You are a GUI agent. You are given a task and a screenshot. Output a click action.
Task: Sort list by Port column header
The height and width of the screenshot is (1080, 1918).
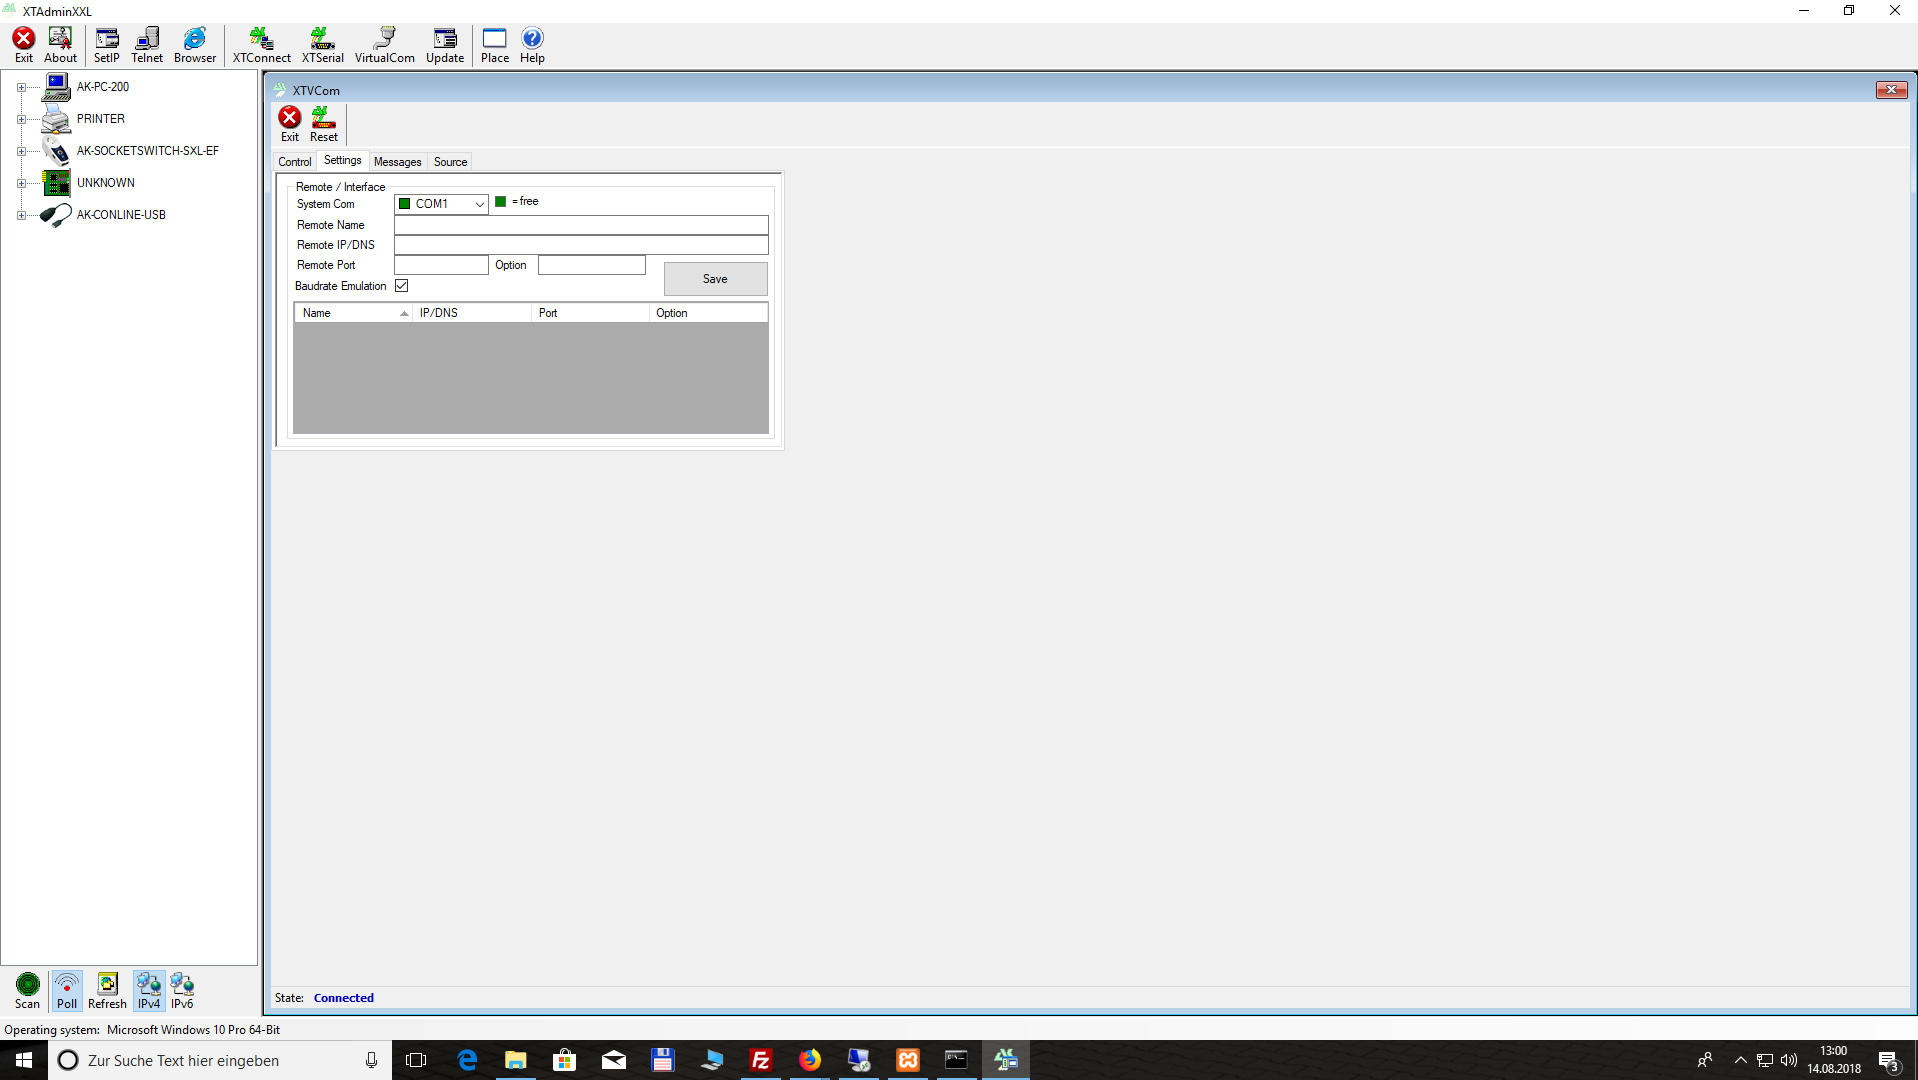pos(590,313)
